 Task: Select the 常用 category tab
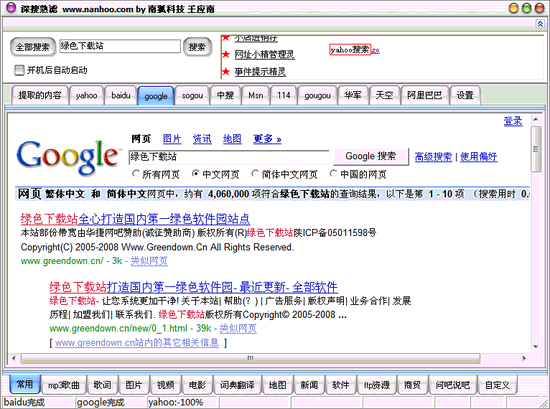click(25, 384)
